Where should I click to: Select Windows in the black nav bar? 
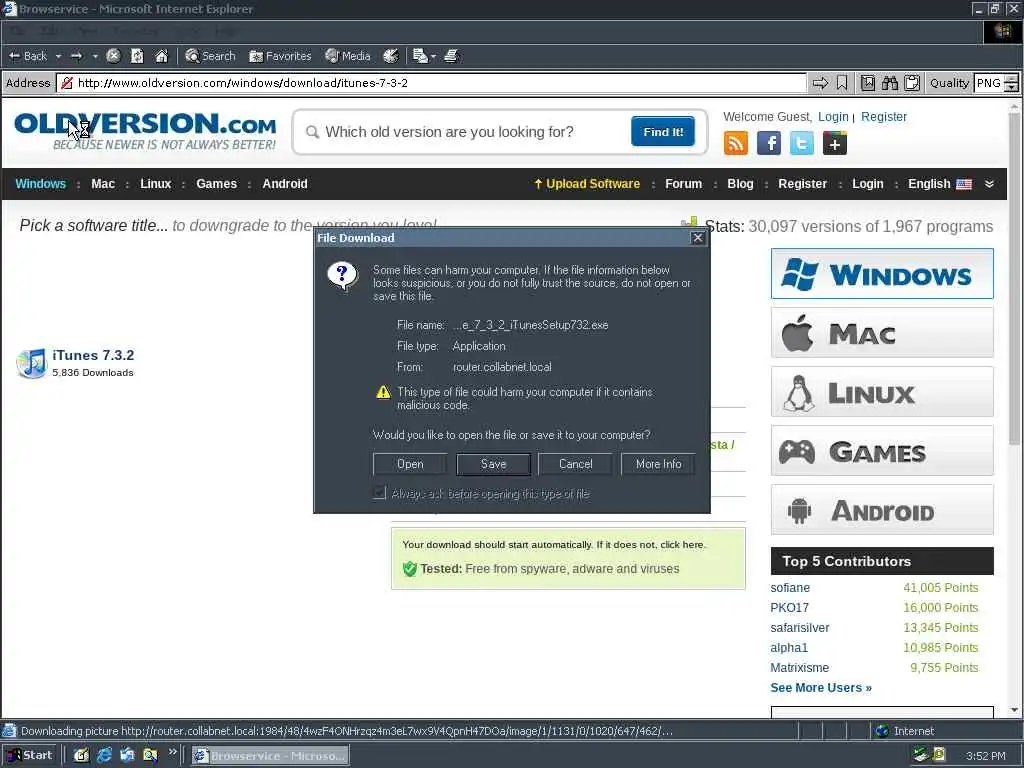40,184
